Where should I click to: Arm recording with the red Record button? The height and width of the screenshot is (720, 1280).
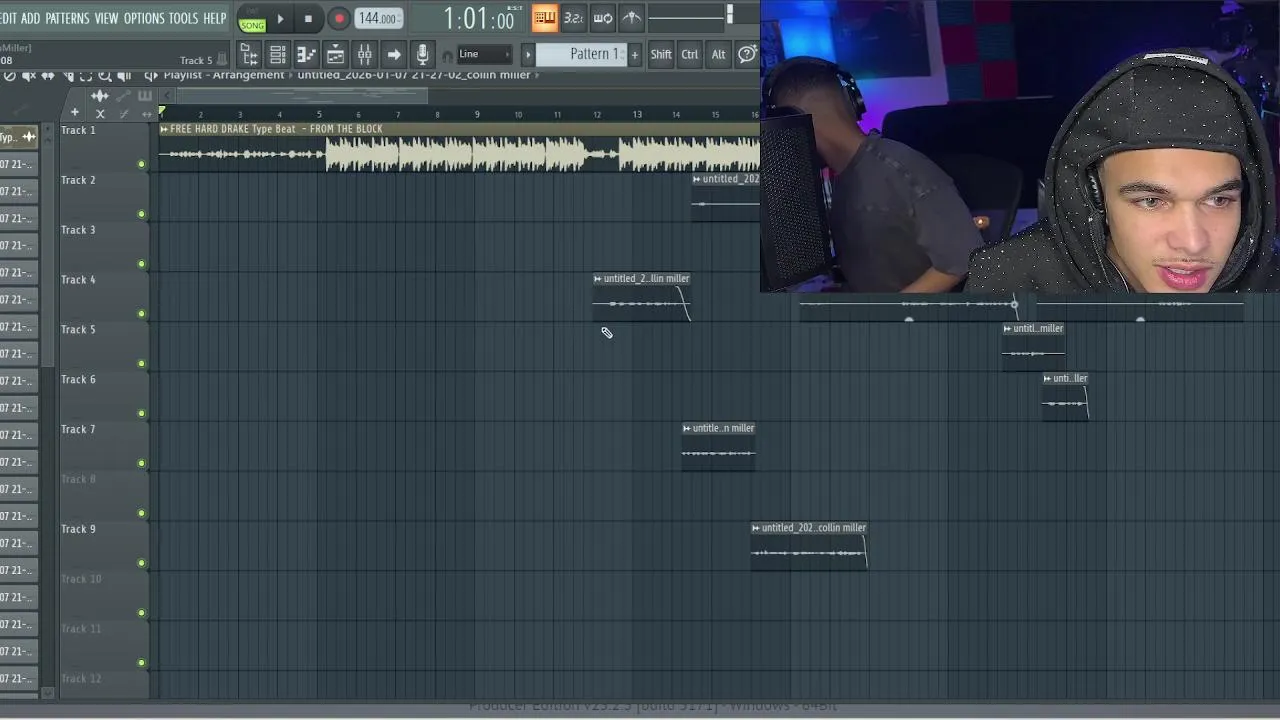(339, 18)
